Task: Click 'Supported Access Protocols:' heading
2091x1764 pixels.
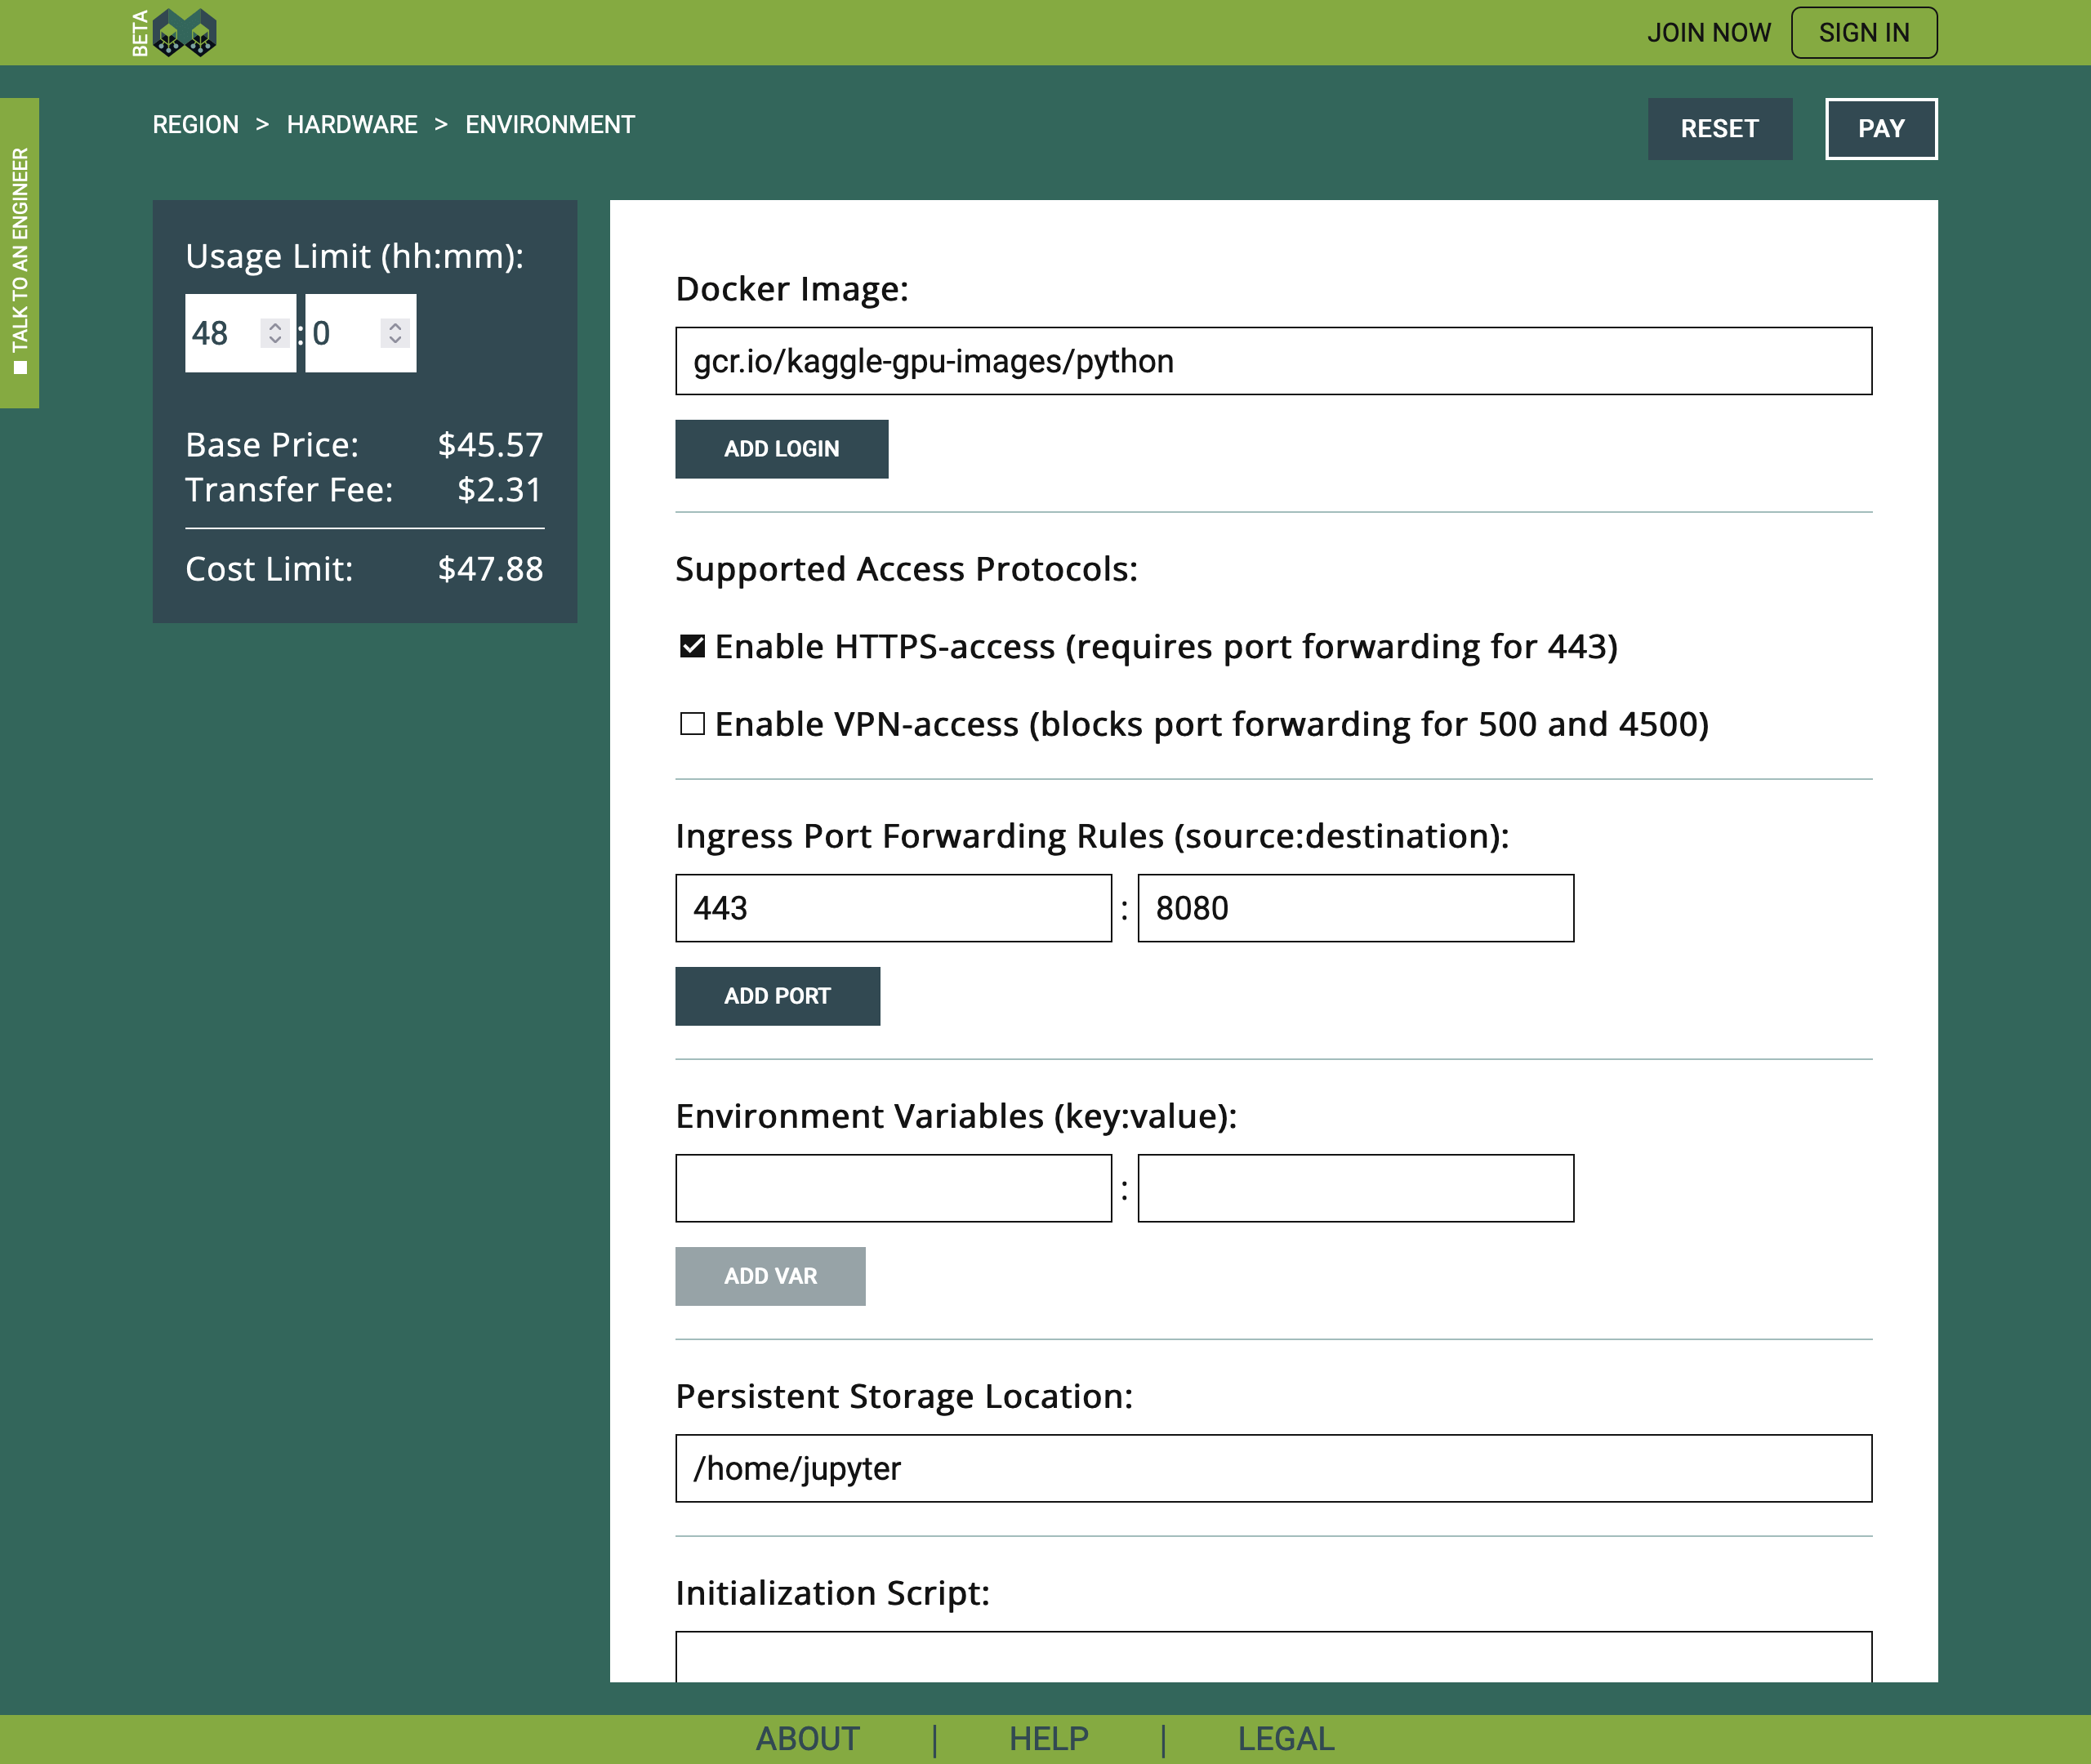Action: pos(906,569)
